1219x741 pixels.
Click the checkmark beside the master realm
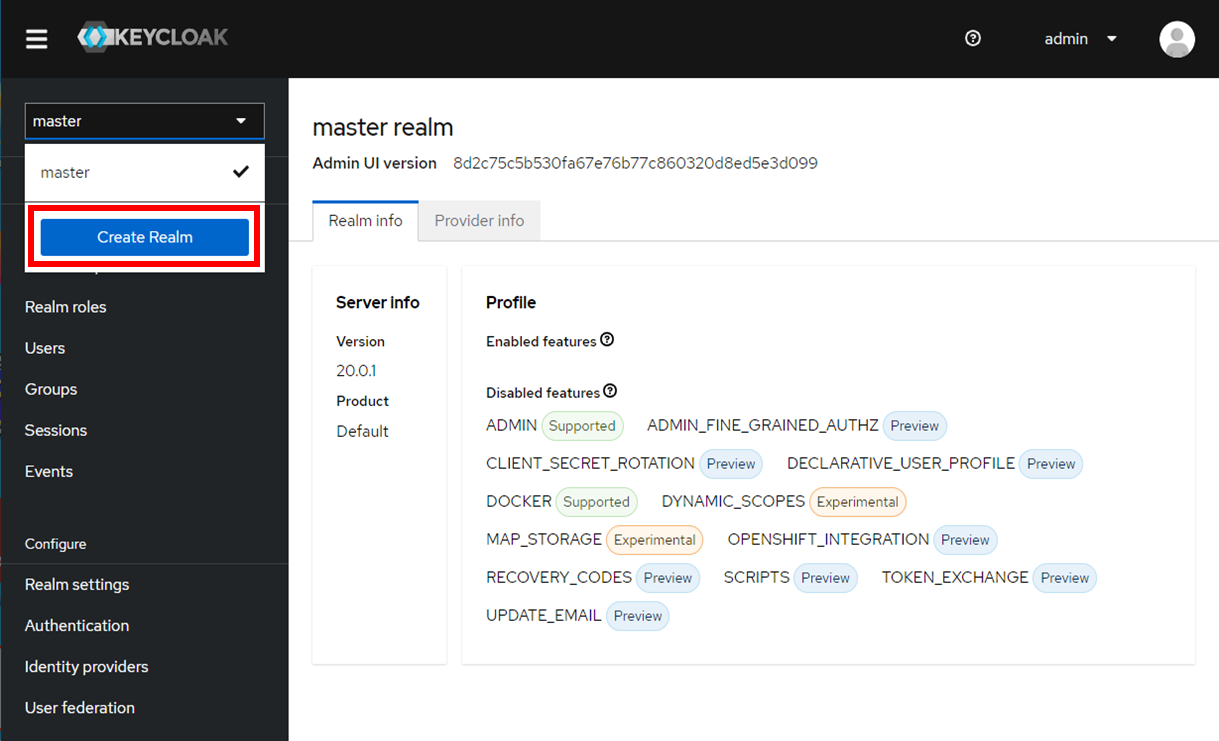[241, 171]
